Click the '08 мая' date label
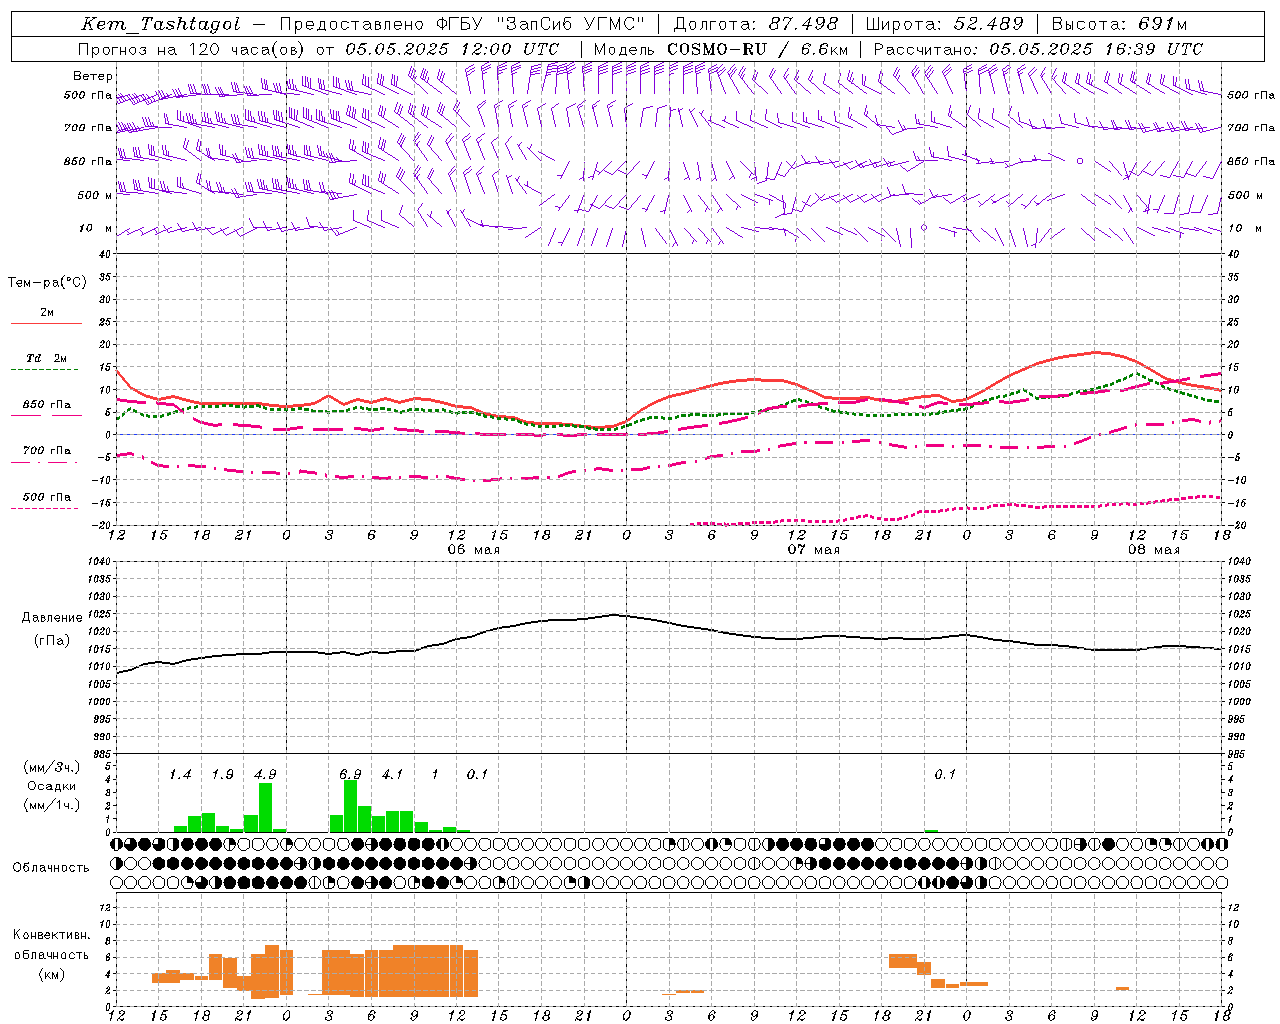The width and height of the screenshot is (1280, 1024). coord(1154,550)
